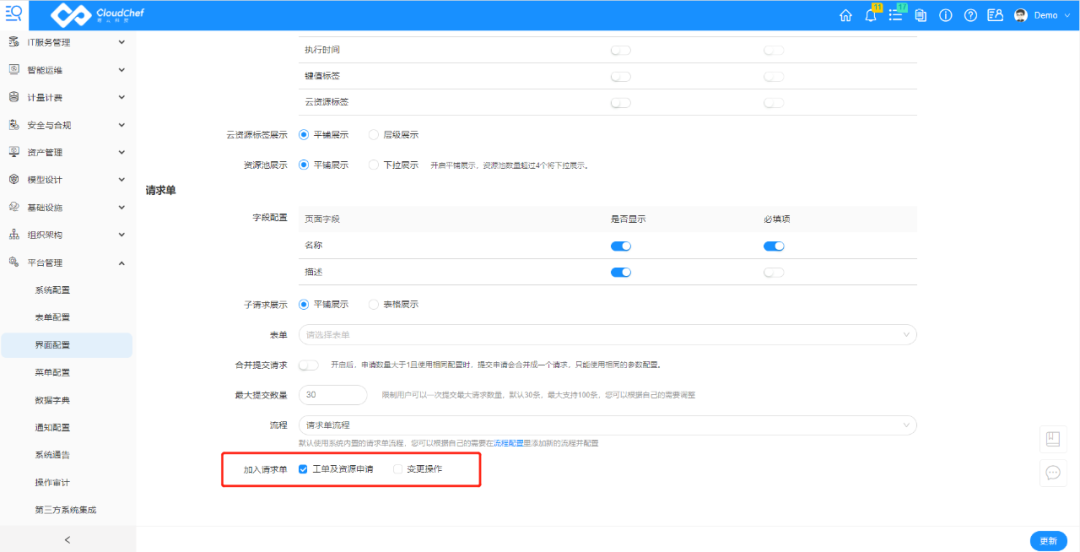Expand the 计量计费 menu chevron

point(122,97)
